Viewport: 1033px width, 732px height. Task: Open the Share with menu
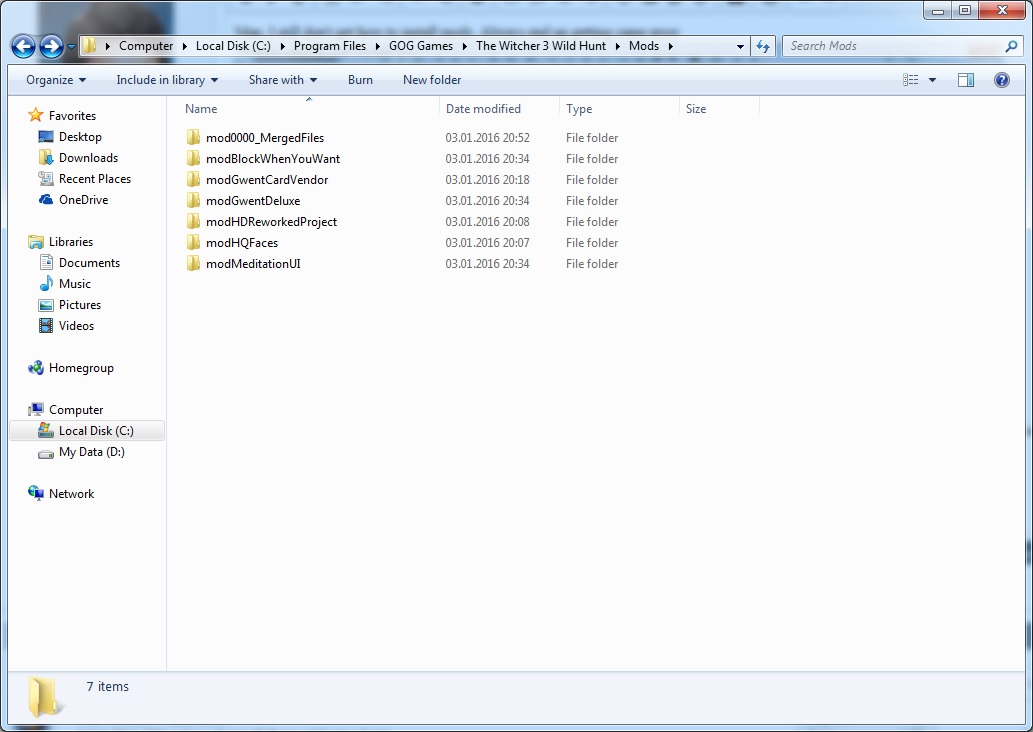click(x=283, y=80)
